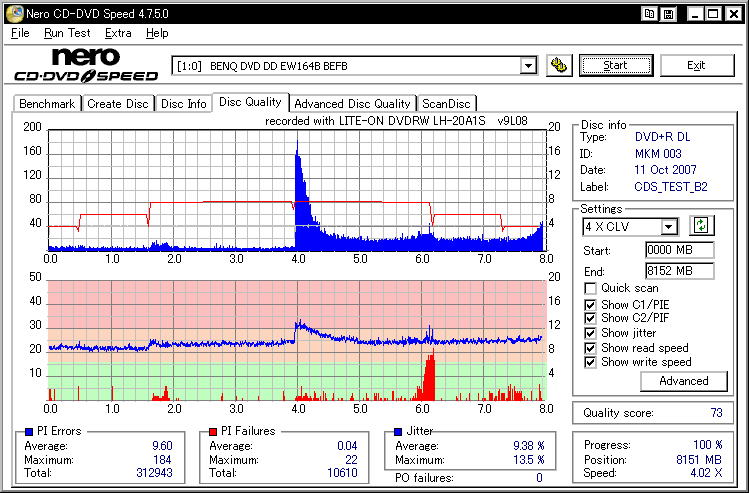749x493 pixels.
Task: Disable Show read speed
Action: coord(590,348)
